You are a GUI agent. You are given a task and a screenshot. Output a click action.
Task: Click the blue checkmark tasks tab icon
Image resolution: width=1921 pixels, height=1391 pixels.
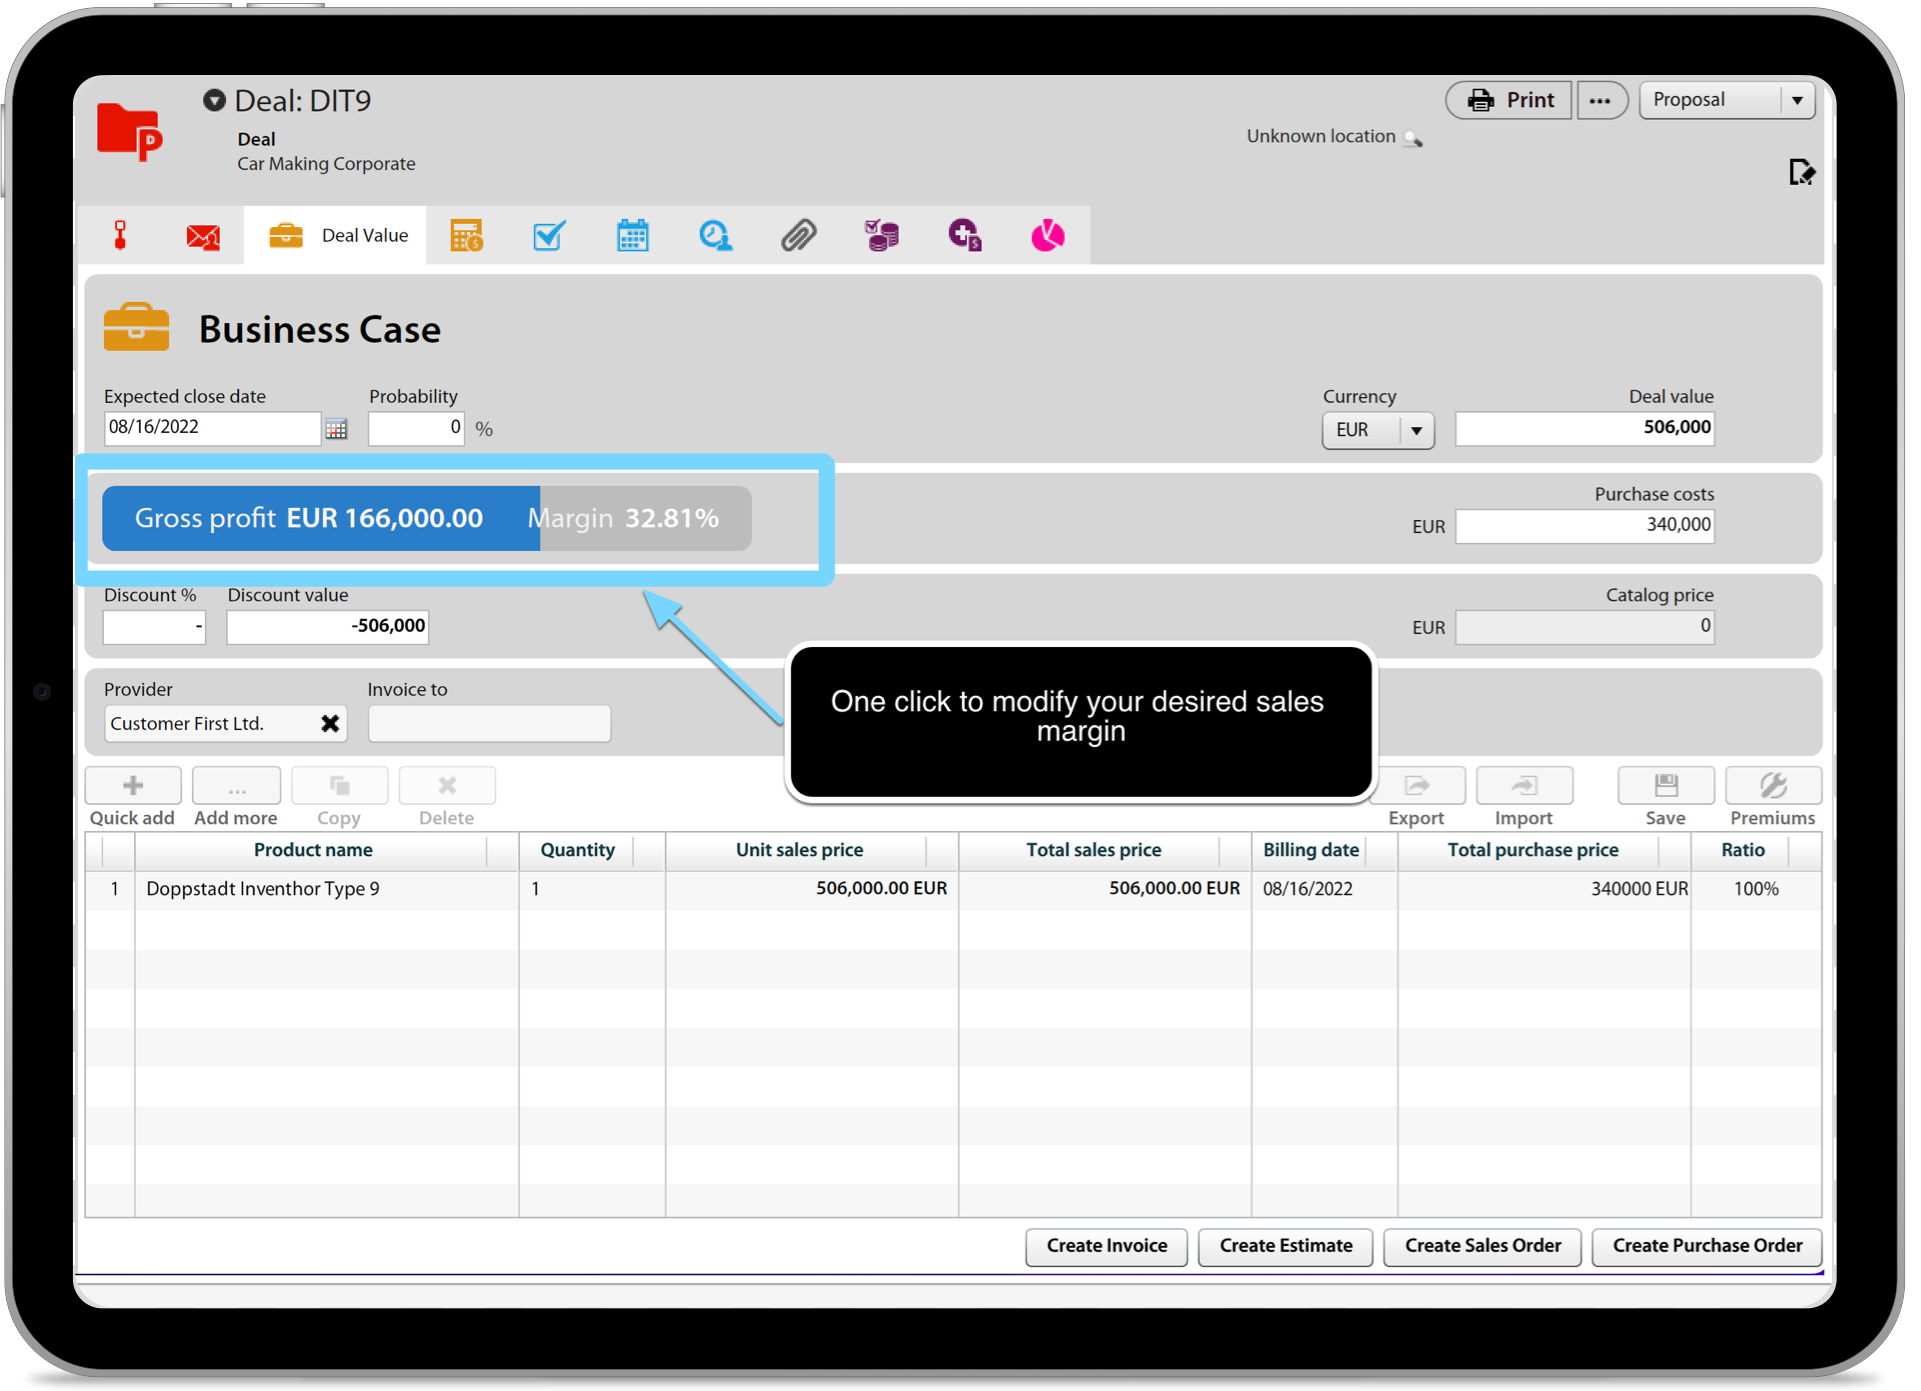coord(549,236)
